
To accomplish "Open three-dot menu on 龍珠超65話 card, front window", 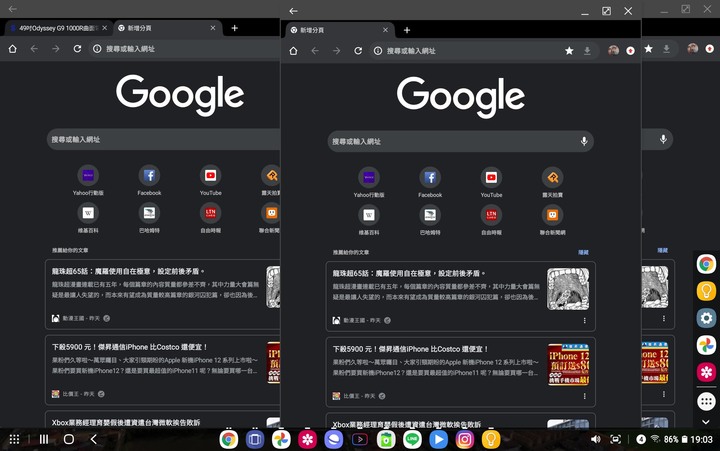I will coord(584,321).
